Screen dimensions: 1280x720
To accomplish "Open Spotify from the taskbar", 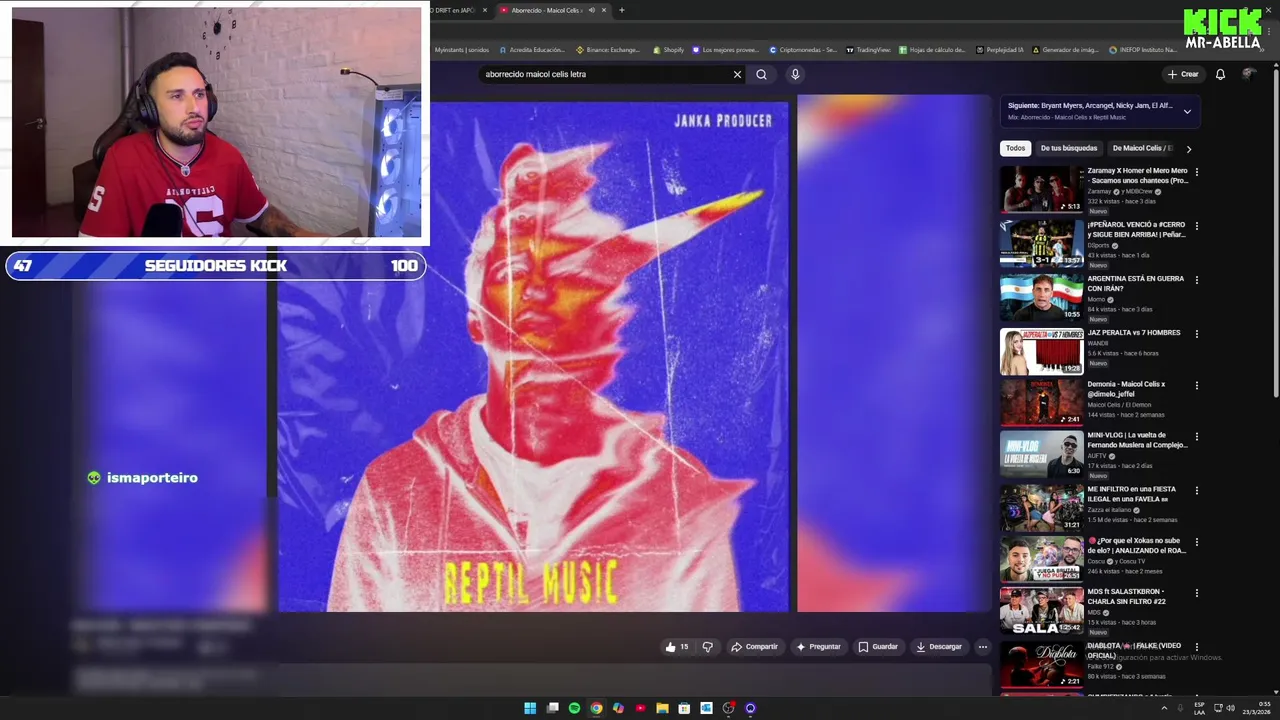I will point(574,708).
